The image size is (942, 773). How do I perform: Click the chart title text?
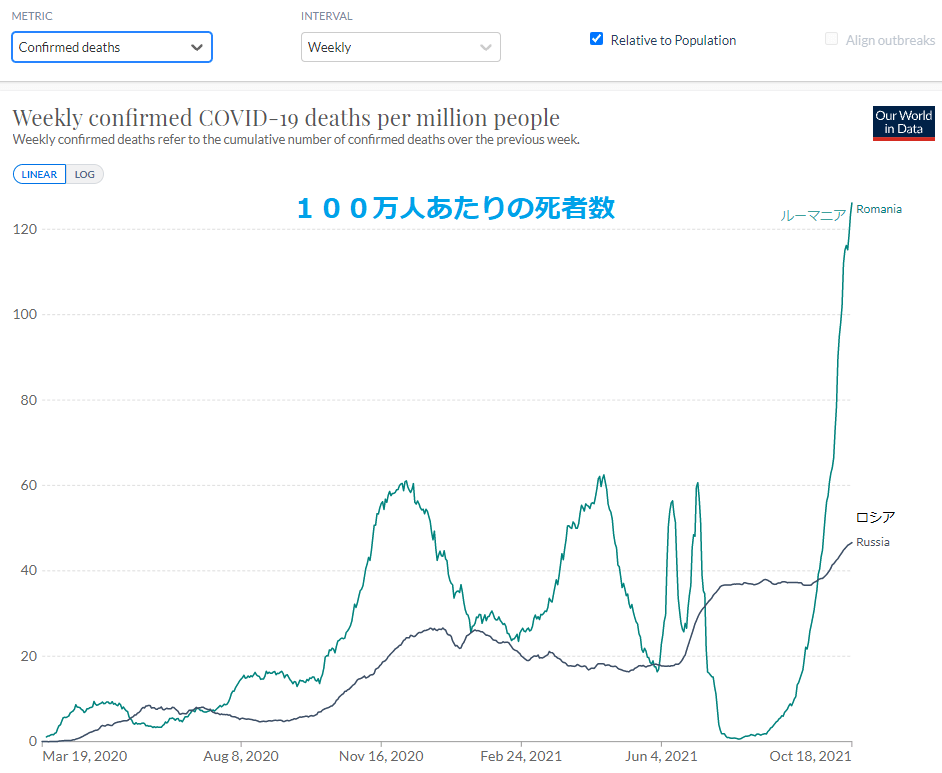(x=286, y=118)
